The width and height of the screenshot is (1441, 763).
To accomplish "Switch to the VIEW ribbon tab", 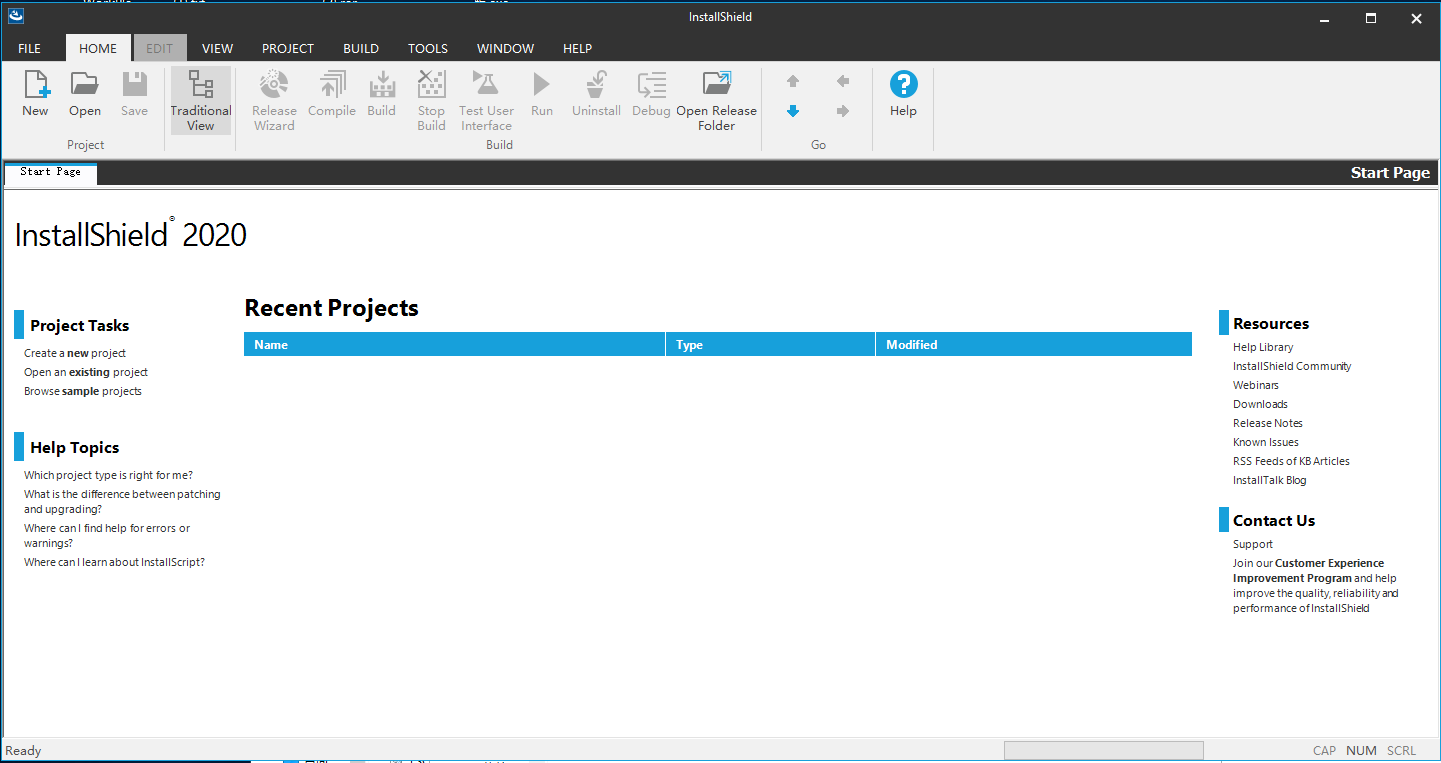I will pos(218,48).
